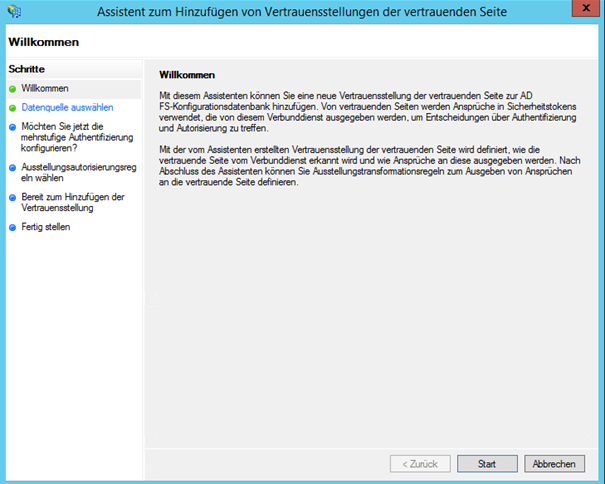Click green bullet beside Datenquelle auswählen

(x=13, y=108)
